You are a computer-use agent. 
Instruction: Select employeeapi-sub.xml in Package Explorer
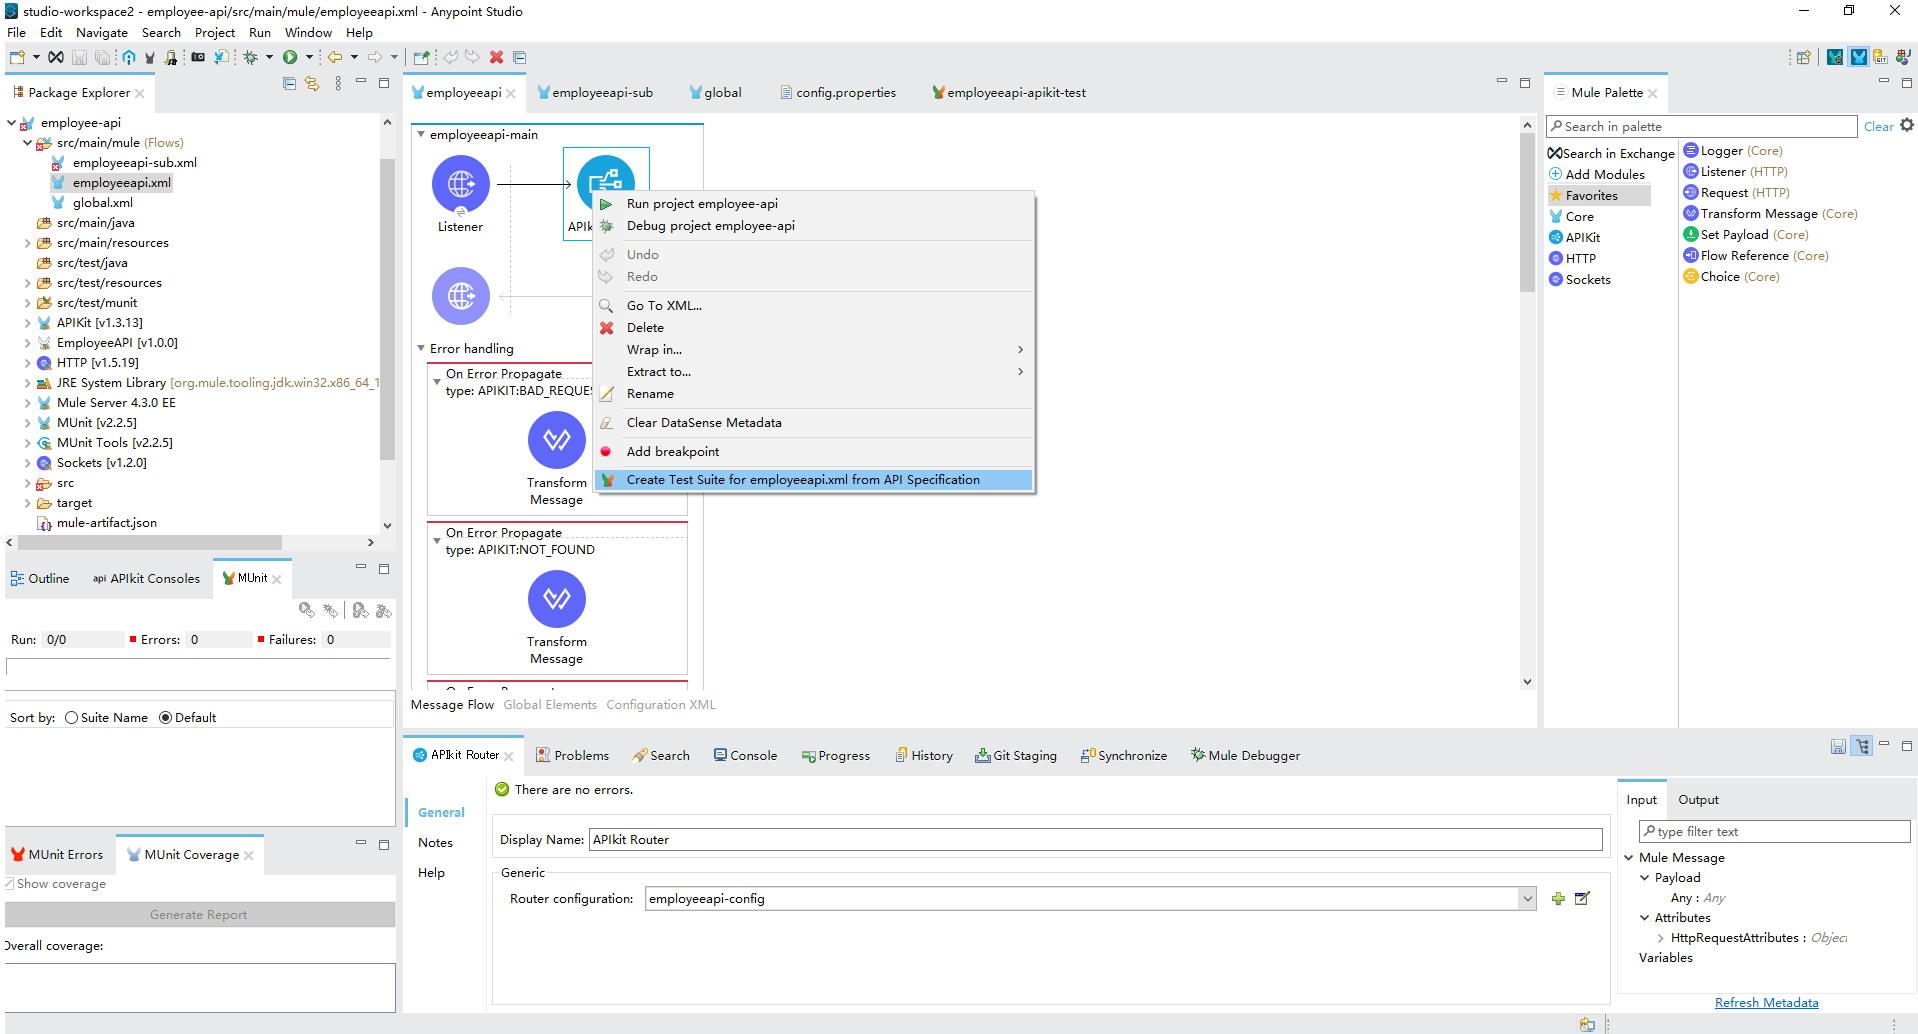click(x=124, y=163)
